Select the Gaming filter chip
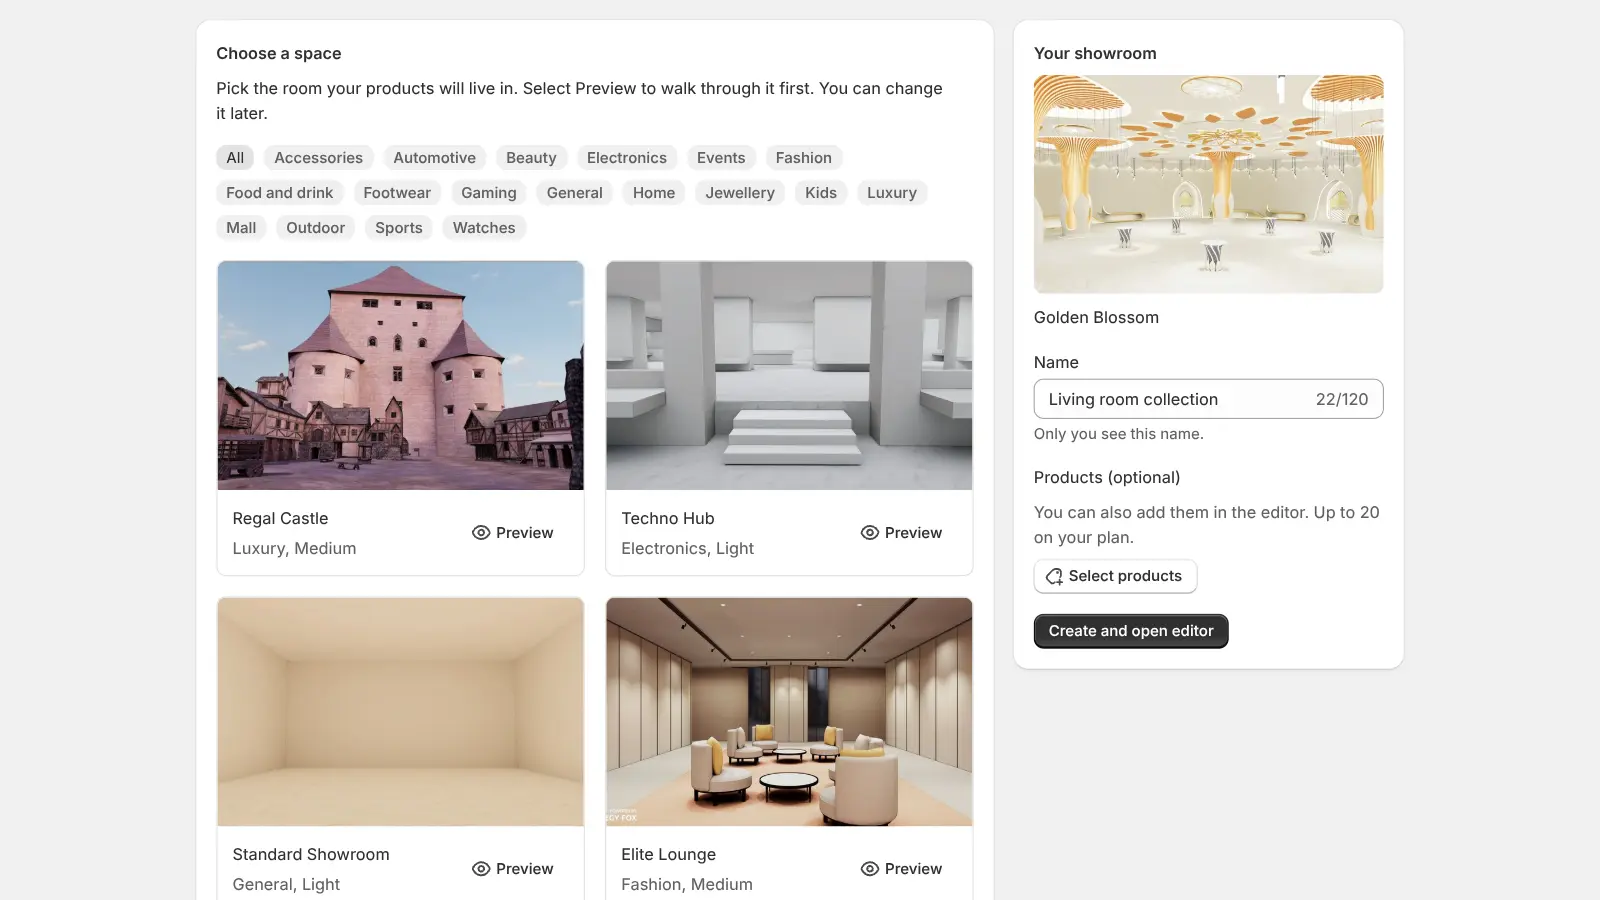This screenshot has width=1600, height=900. [488, 193]
